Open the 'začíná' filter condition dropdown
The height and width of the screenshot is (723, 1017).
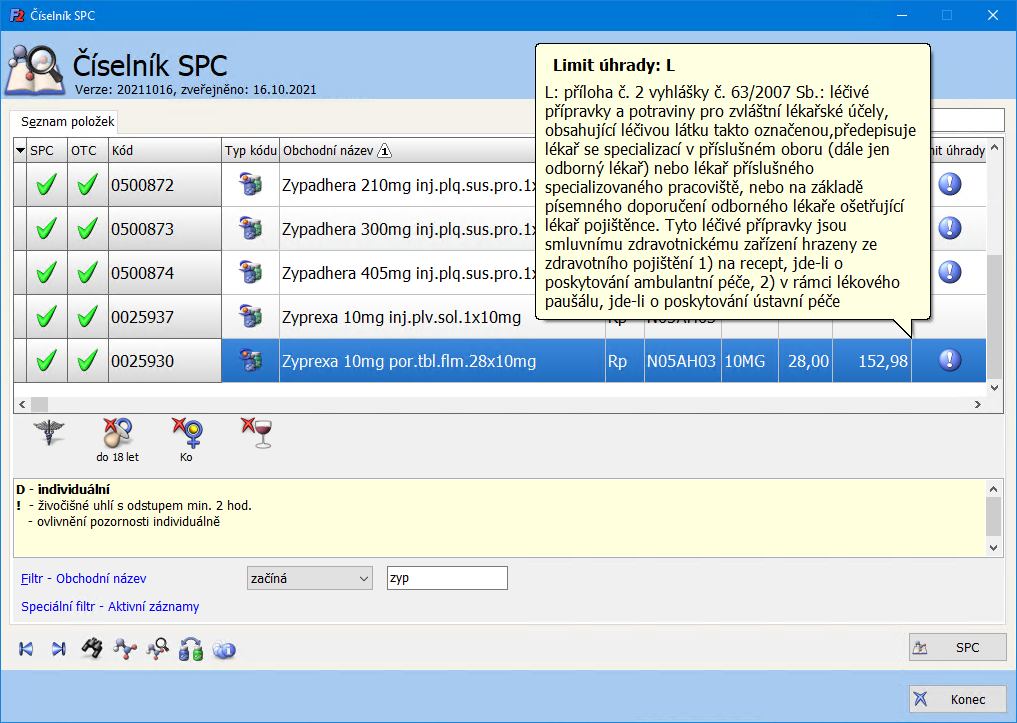tap(309, 578)
